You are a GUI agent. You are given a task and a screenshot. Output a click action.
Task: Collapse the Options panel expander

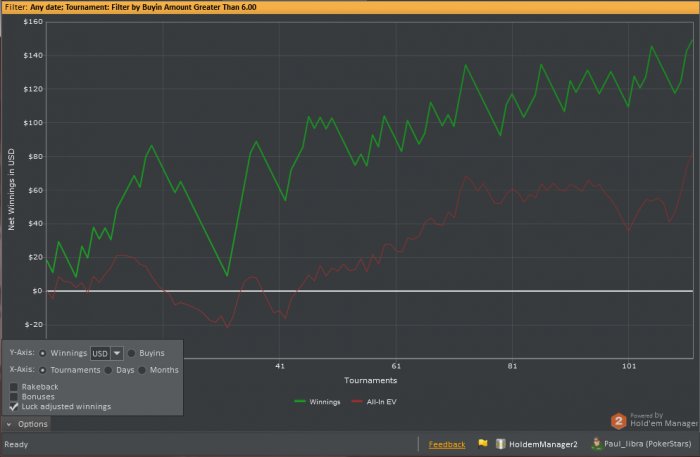point(9,424)
